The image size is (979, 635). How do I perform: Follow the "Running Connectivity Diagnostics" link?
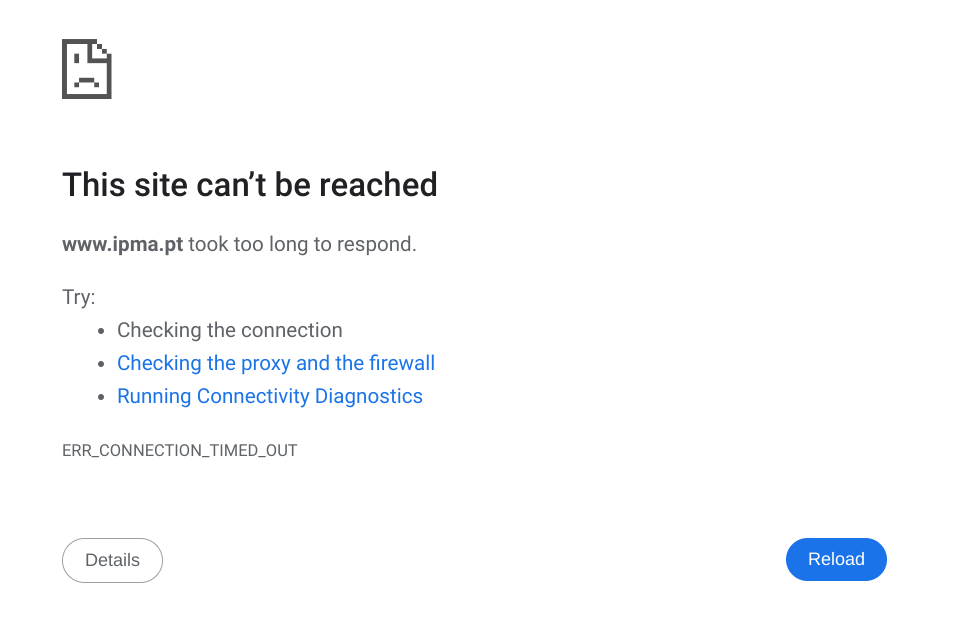click(269, 396)
